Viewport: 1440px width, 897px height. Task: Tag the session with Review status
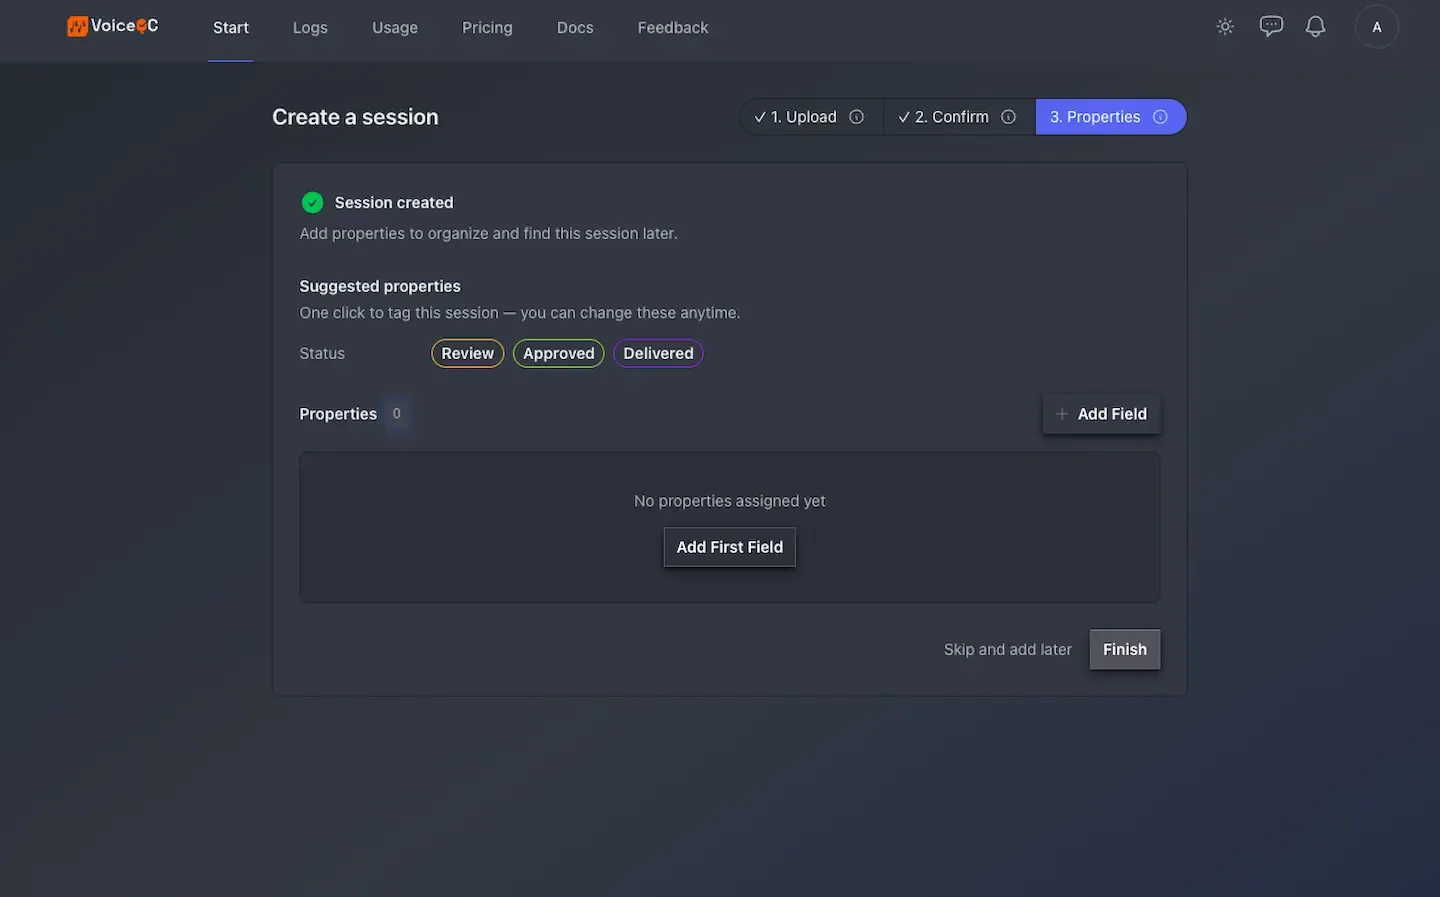tap(468, 353)
